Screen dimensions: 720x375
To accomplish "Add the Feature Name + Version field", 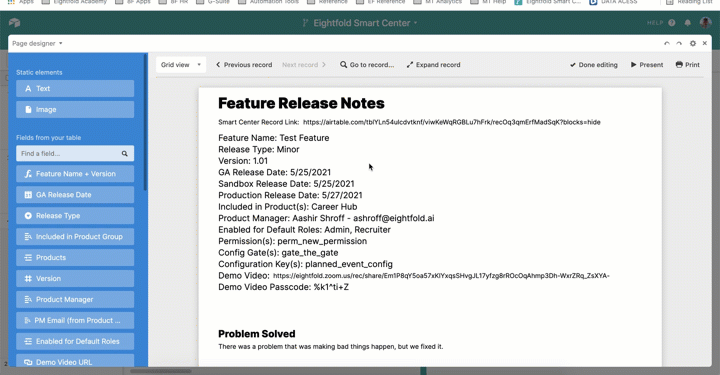I will click(x=75, y=174).
